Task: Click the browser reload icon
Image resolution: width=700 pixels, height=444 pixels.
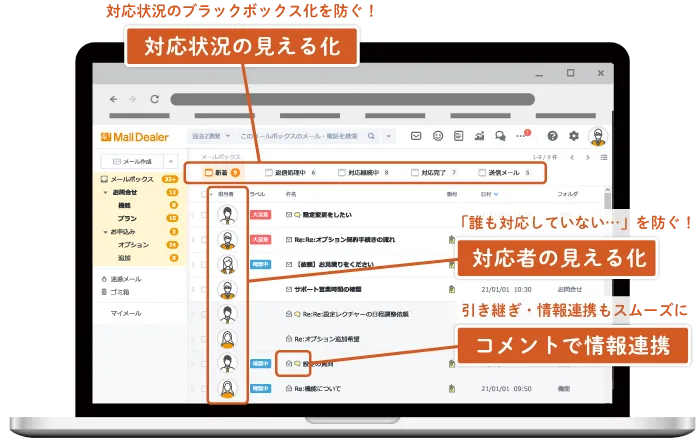Action: (155, 99)
